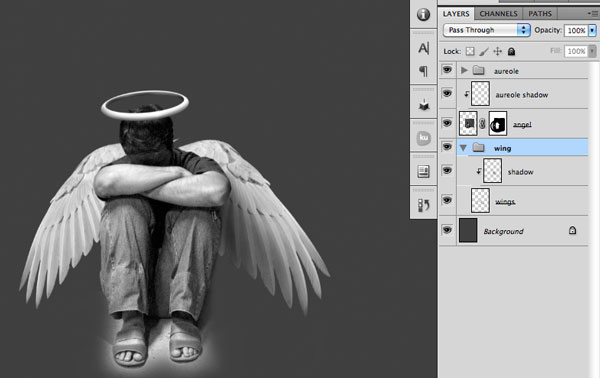
Task: Select the aureole shadow layer
Action: pyautogui.click(x=522, y=94)
